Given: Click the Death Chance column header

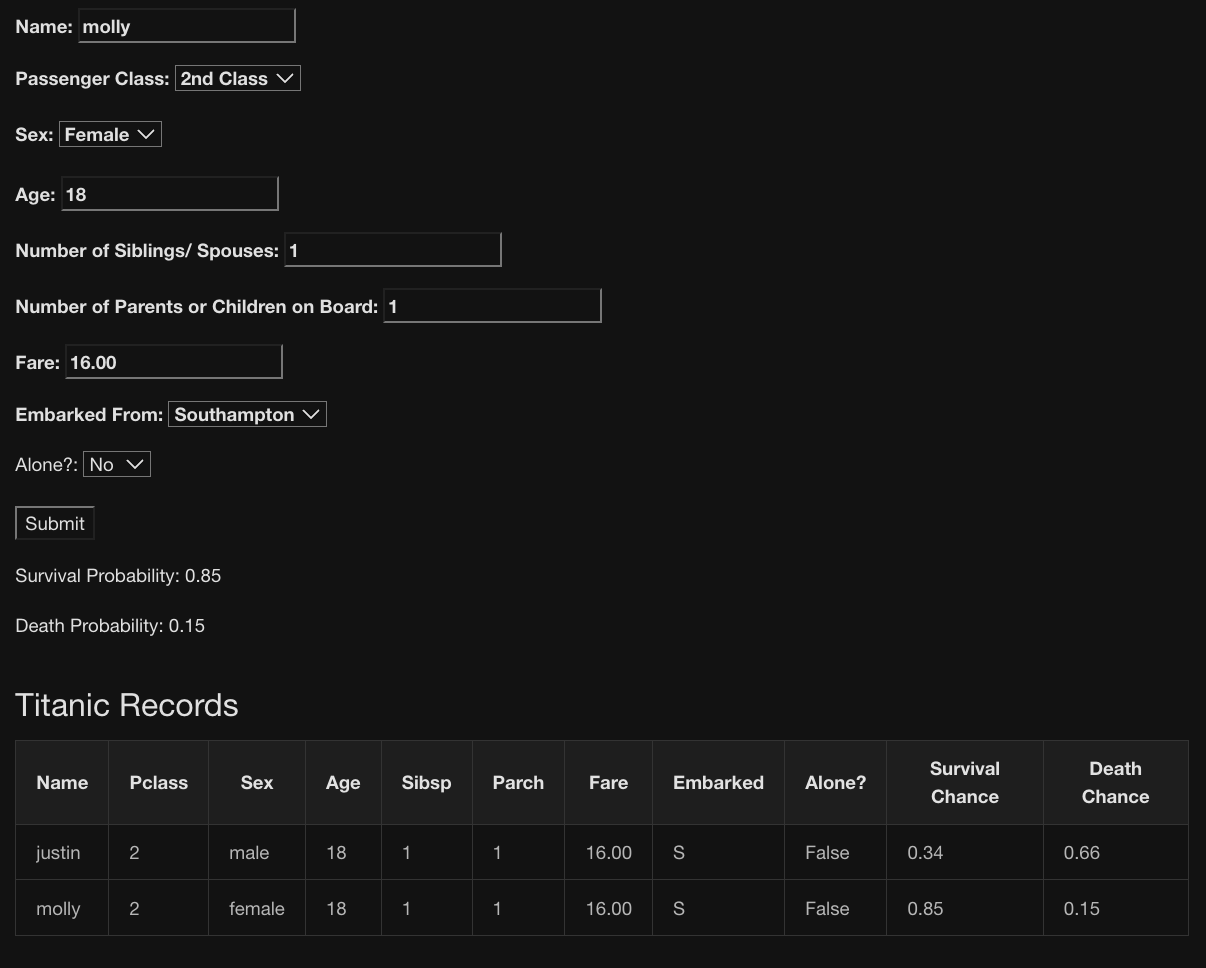Looking at the screenshot, I should 1116,783.
